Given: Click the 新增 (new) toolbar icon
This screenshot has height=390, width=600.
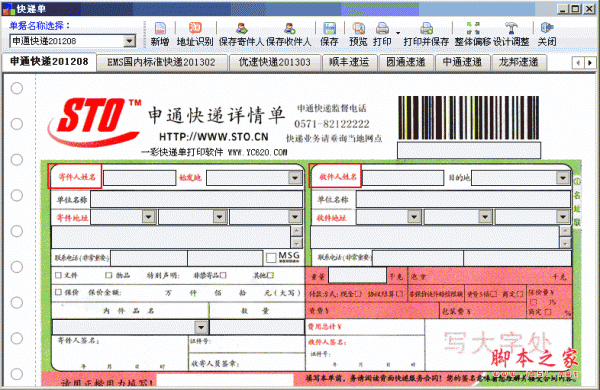Looking at the screenshot, I should [x=160, y=28].
